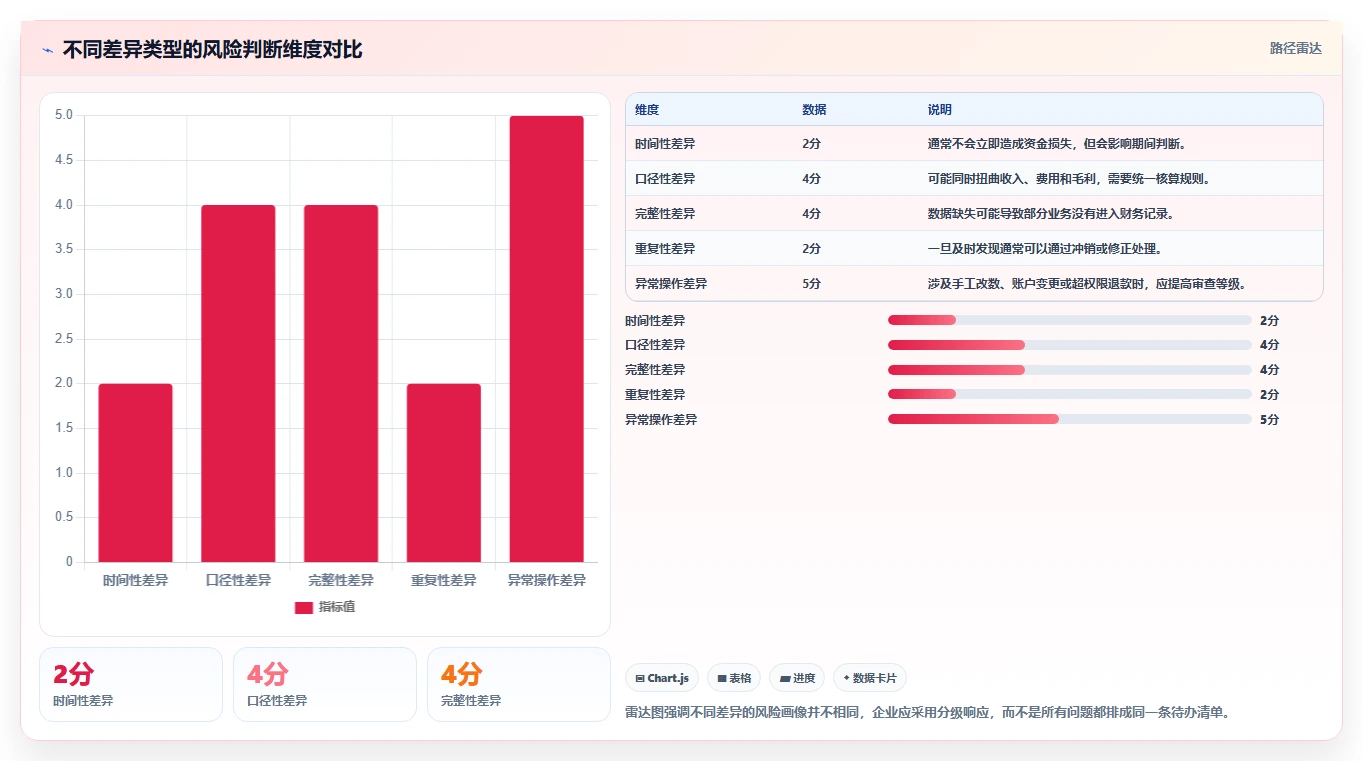This screenshot has width=1363, height=761.
Task: Click the 完整性差异 bar in chart
Action: [341, 384]
